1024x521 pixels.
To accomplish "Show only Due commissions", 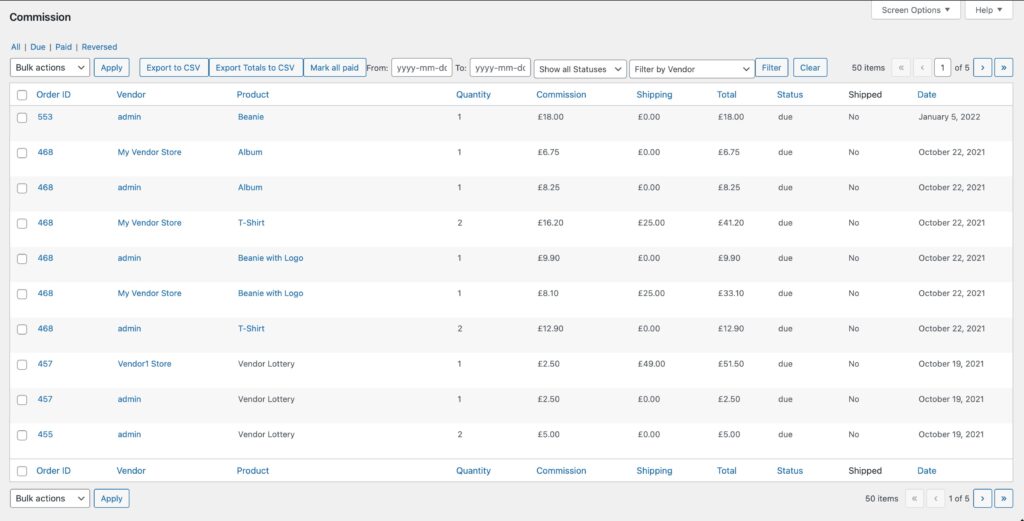I will point(38,47).
